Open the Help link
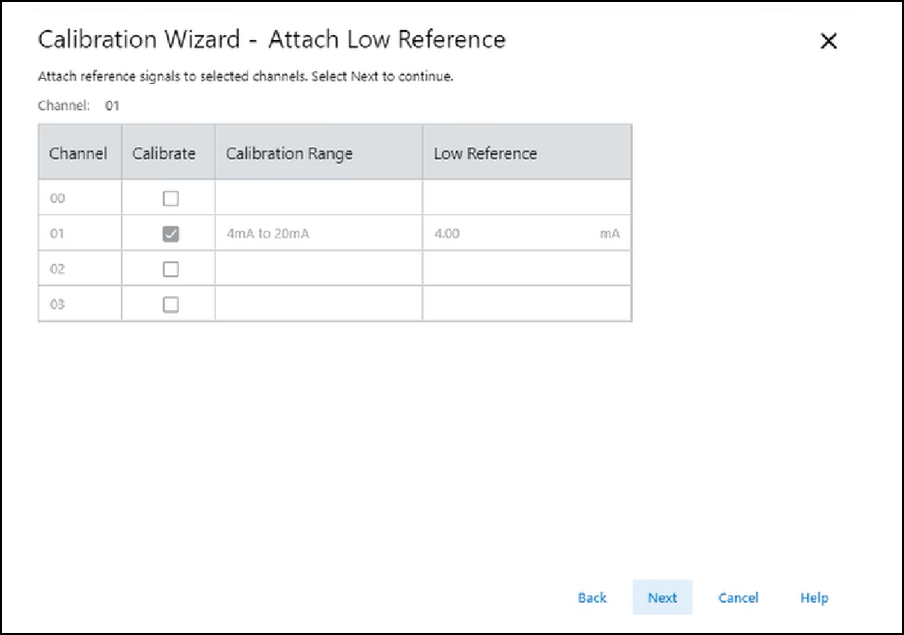 [814, 598]
